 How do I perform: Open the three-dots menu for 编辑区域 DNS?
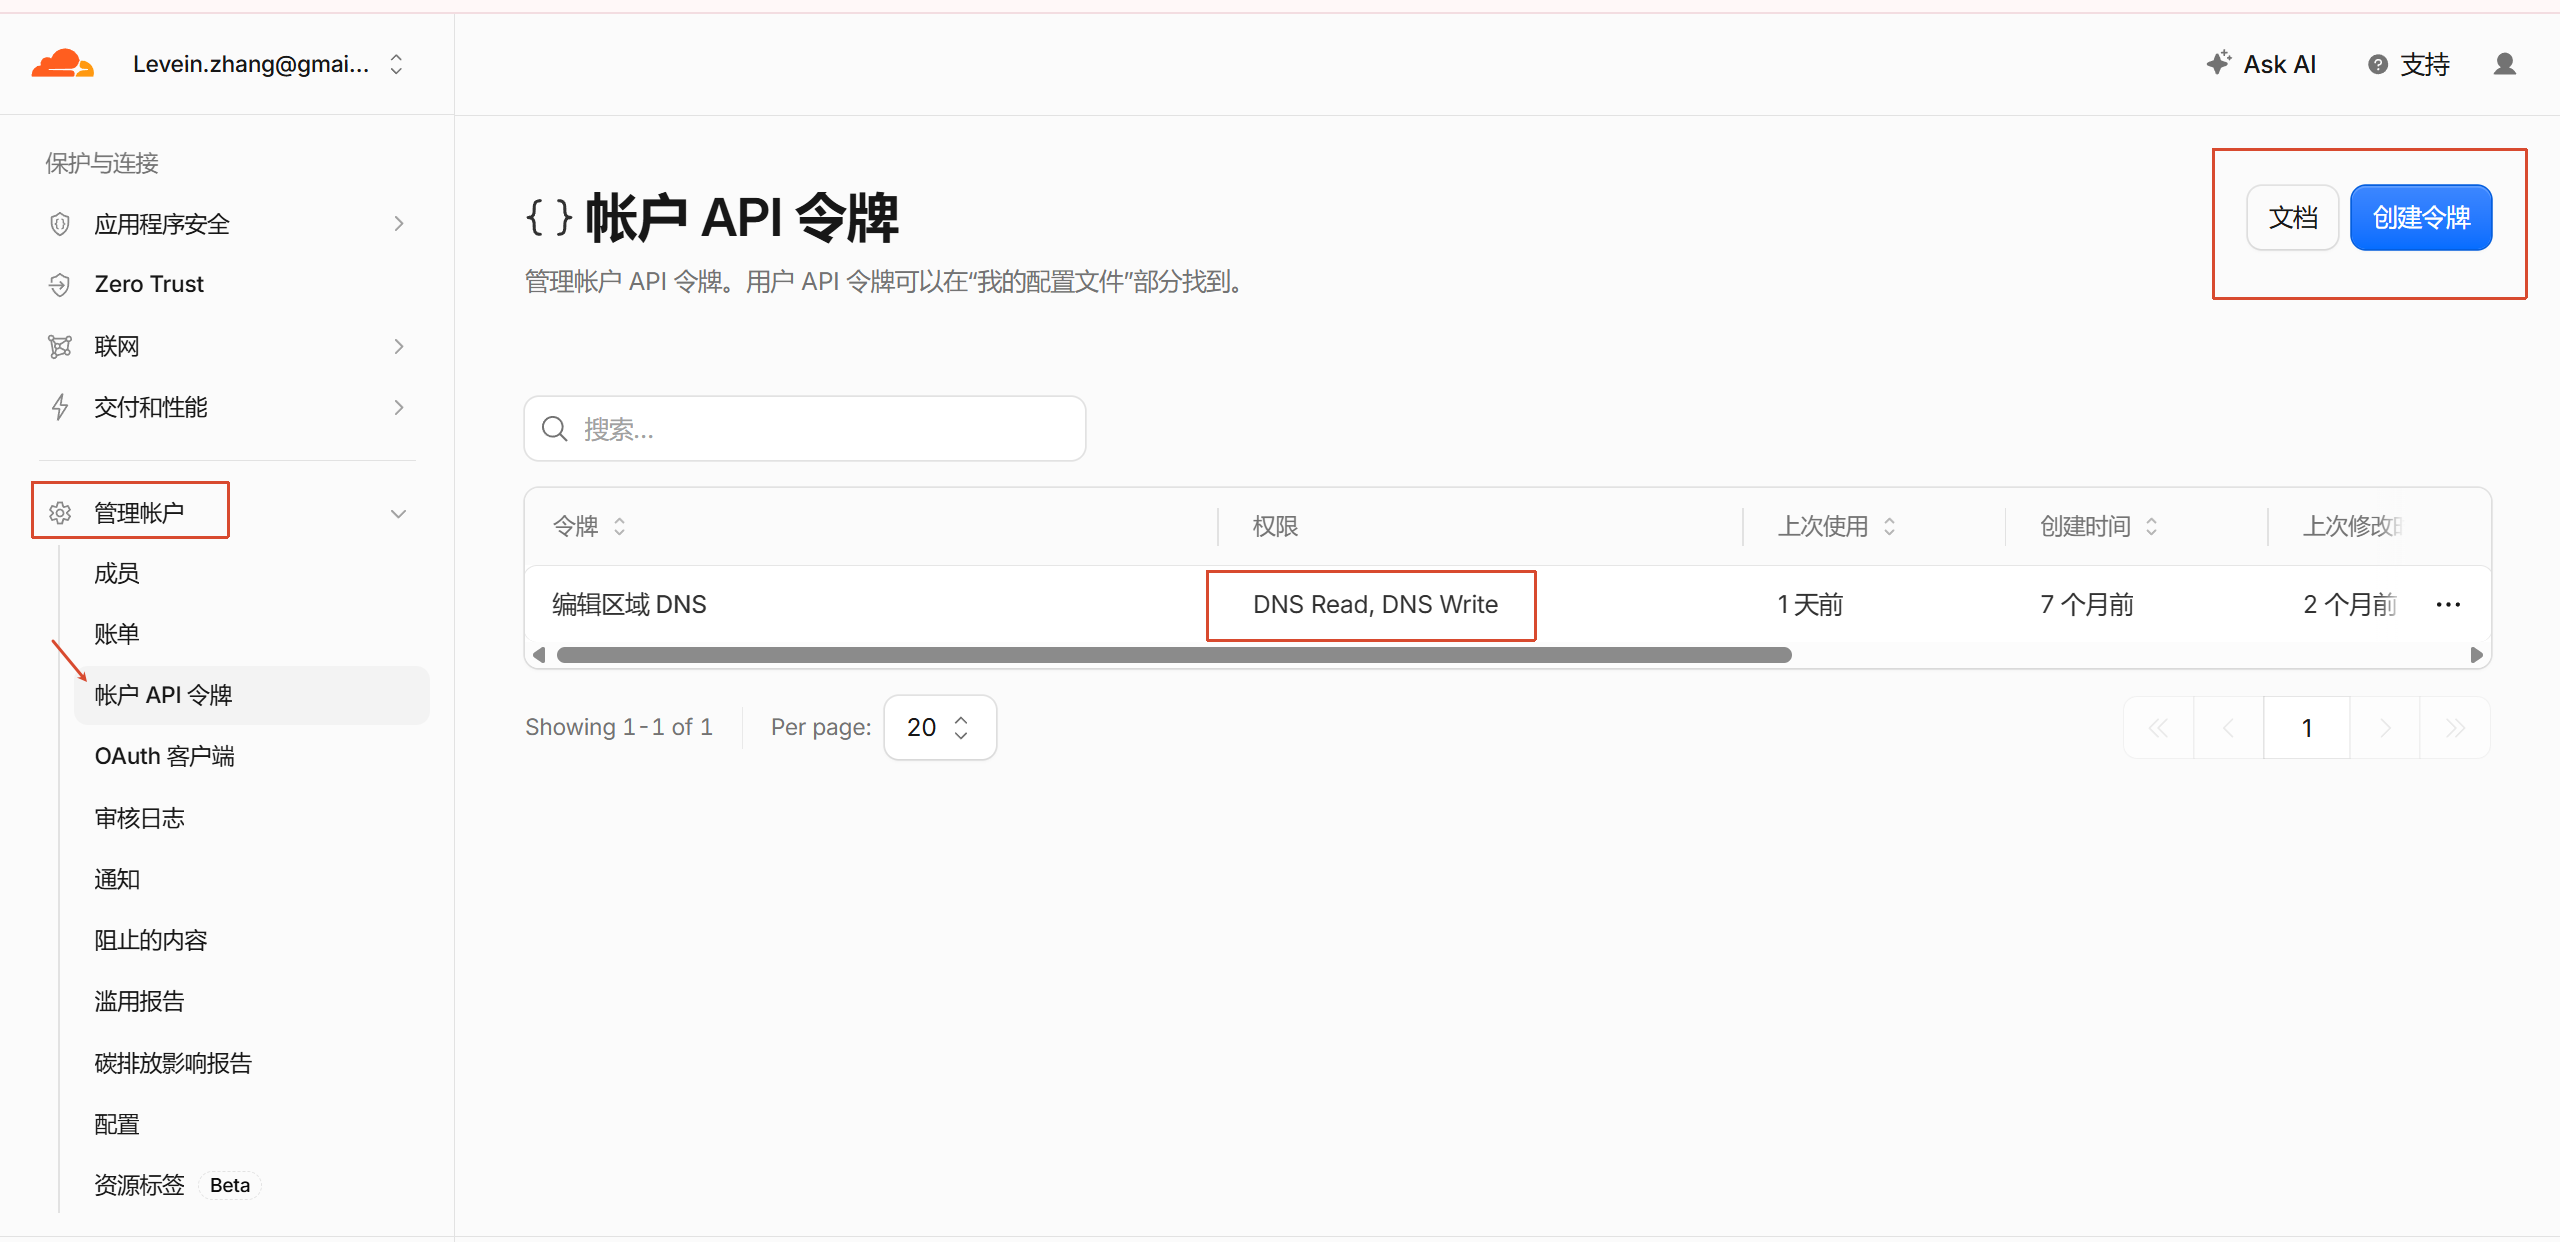(x=2448, y=604)
